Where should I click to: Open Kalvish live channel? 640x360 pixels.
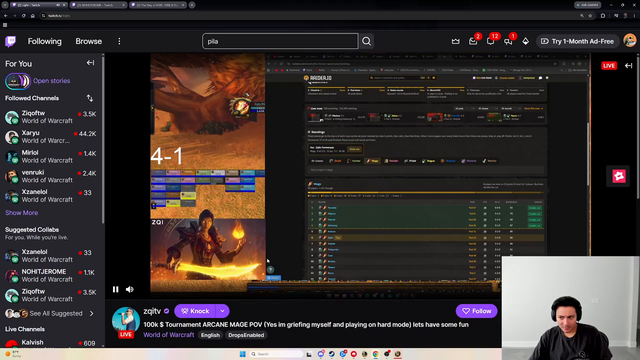click(x=51, y=343)
